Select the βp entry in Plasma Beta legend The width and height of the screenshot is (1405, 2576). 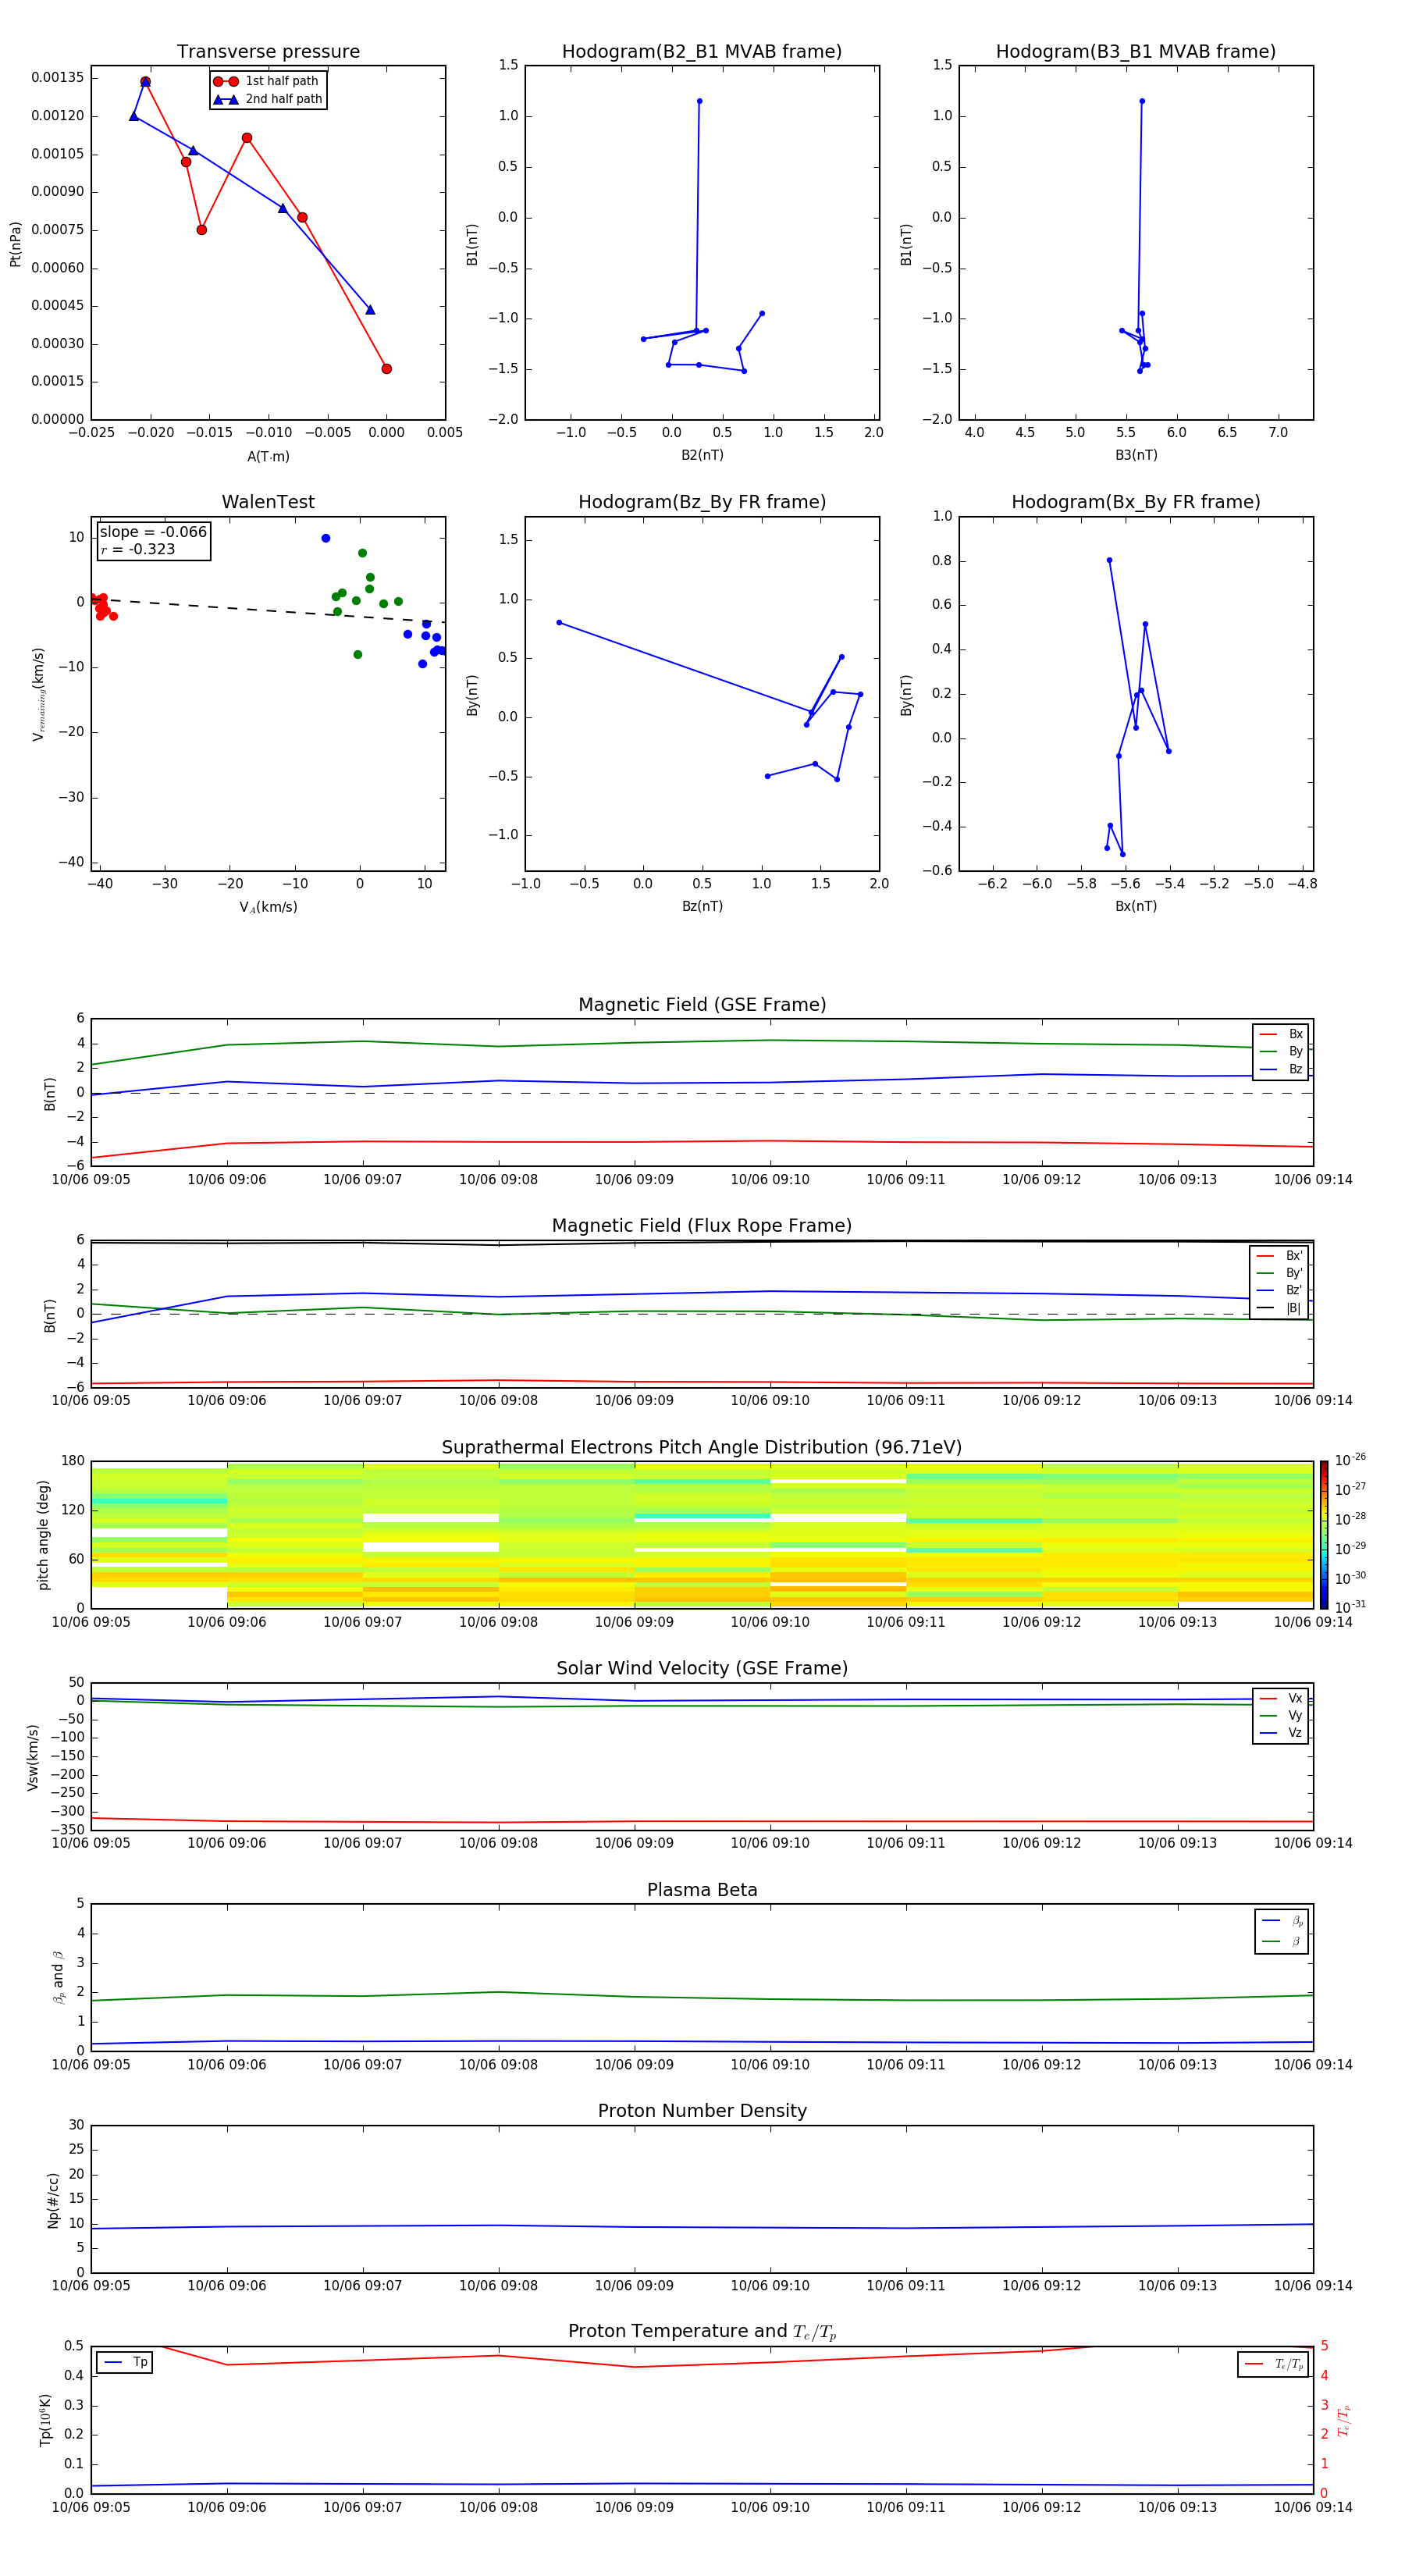1282,1921
